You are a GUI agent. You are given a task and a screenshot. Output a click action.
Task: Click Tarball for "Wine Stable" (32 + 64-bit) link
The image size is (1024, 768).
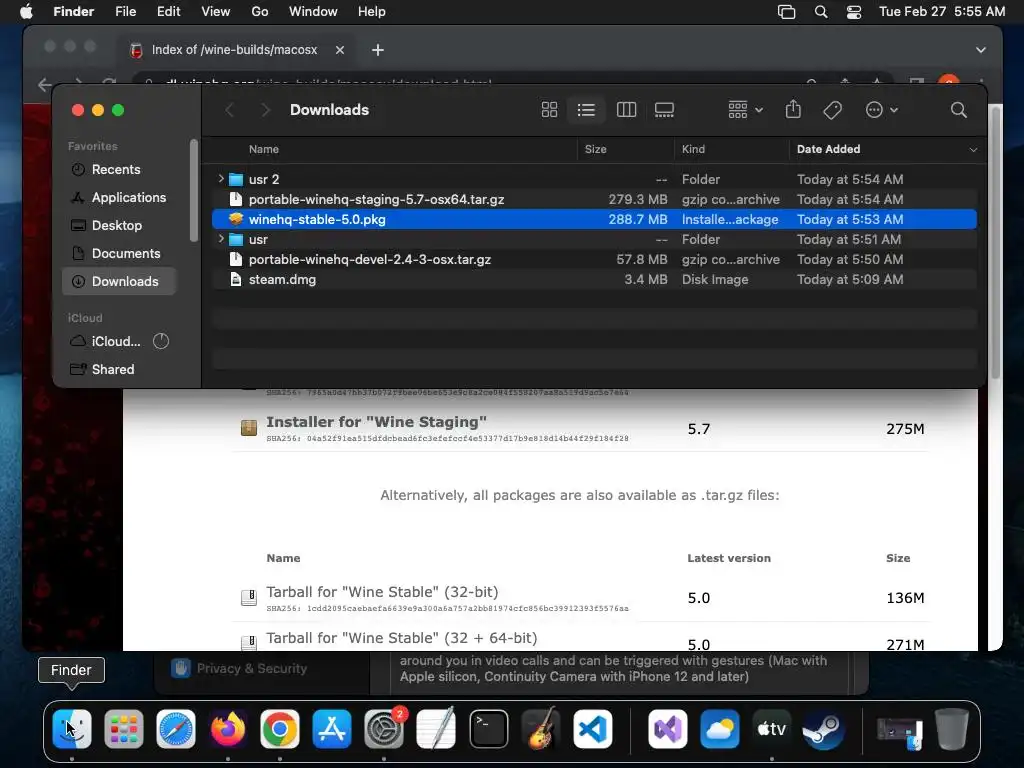tap(402, 637)
